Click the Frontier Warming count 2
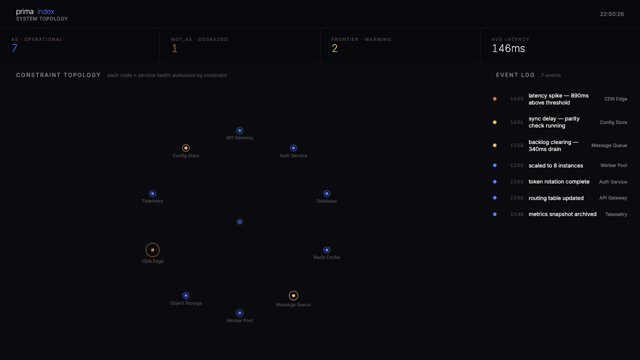 (335, 48)
